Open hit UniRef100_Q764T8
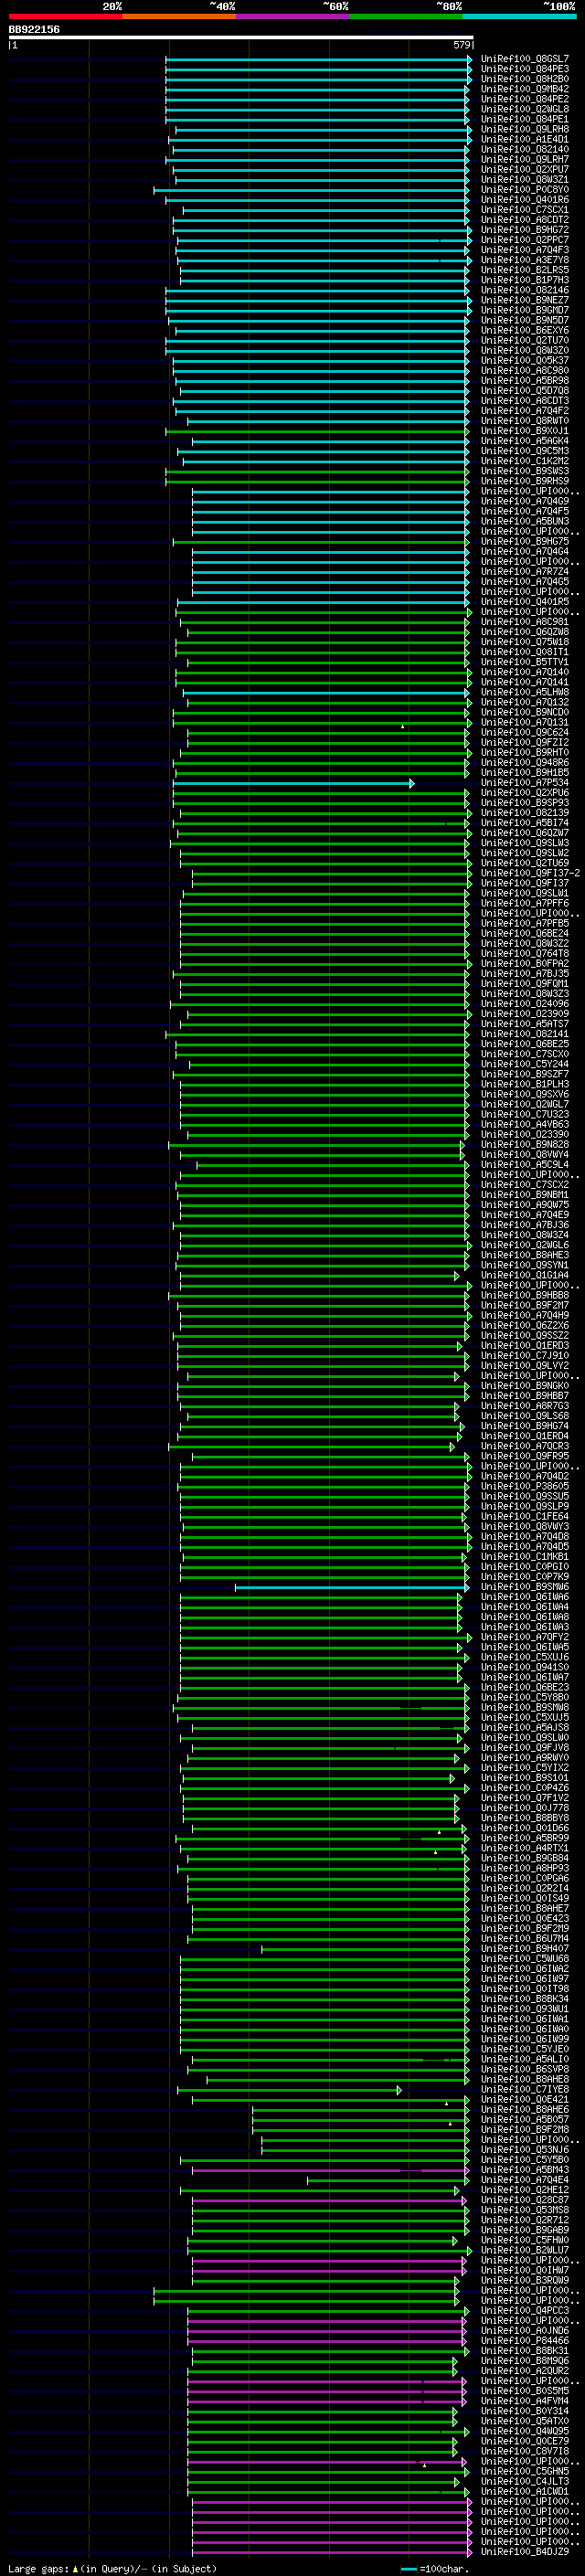 point(525,953)
